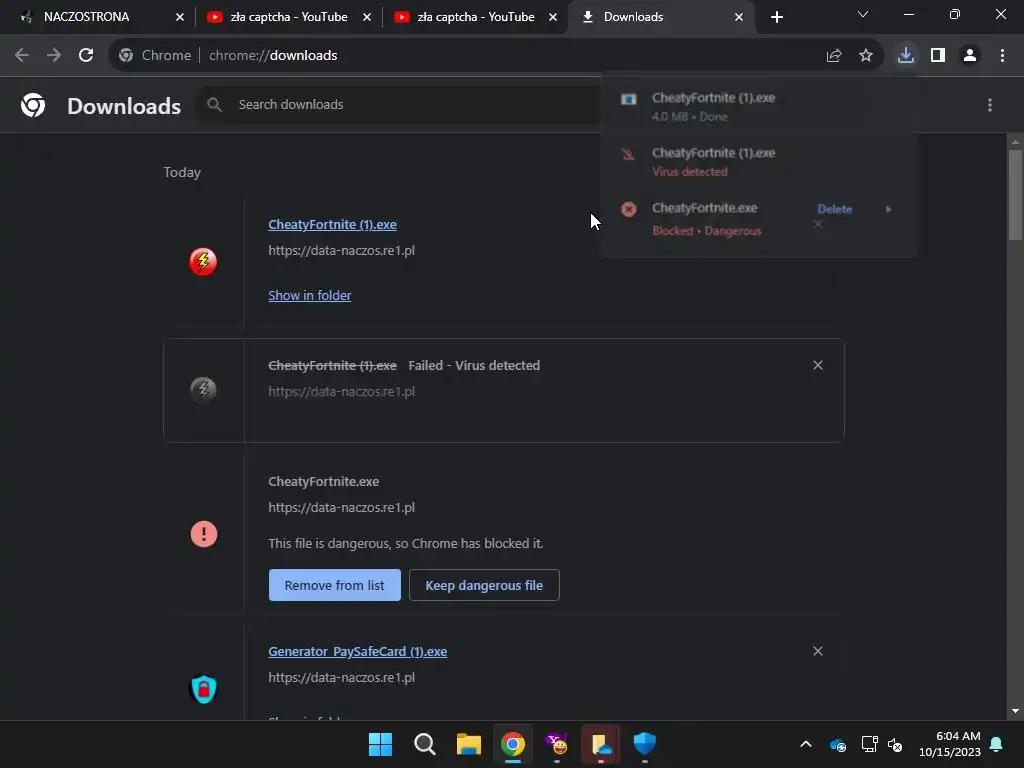This screenshot has width=1024, height=768.
Task: Toggle the downloads bubble icon in toolbar
Action: coord(905,56)
